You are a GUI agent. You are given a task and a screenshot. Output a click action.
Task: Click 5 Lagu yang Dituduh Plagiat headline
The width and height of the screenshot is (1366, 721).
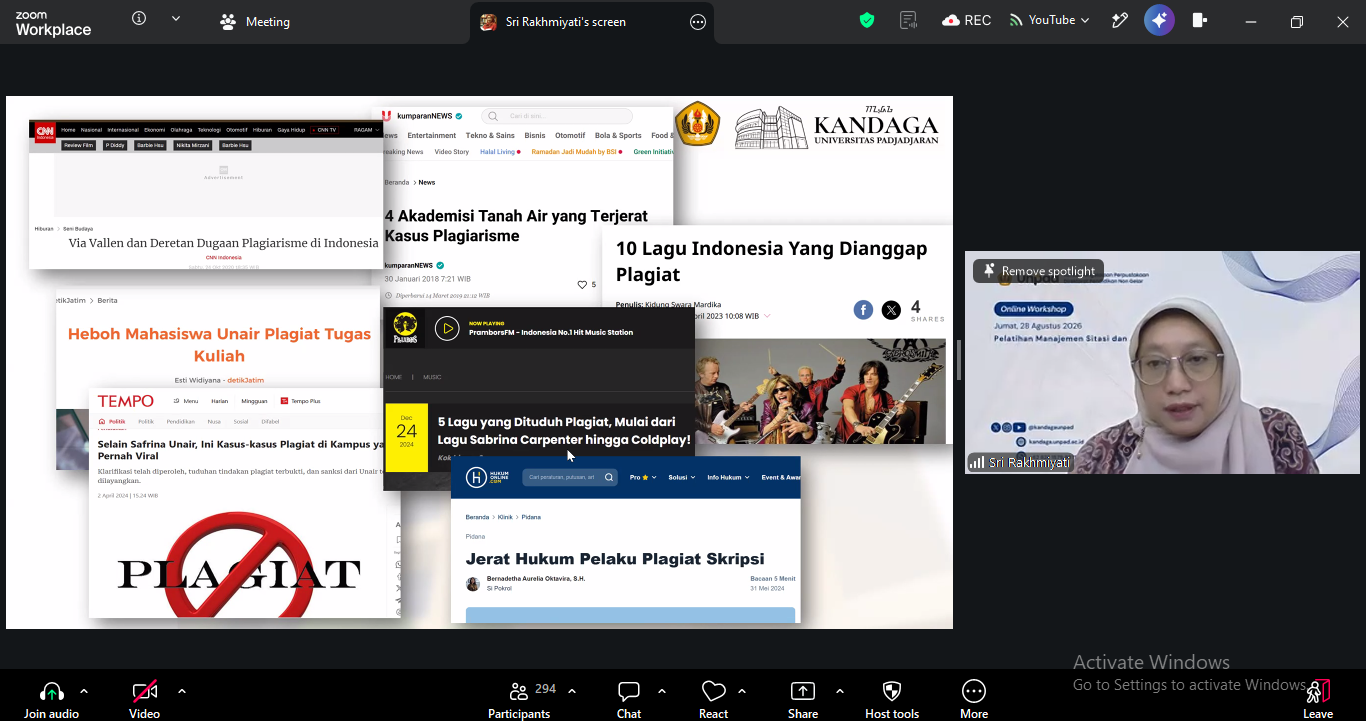point(564,431)
